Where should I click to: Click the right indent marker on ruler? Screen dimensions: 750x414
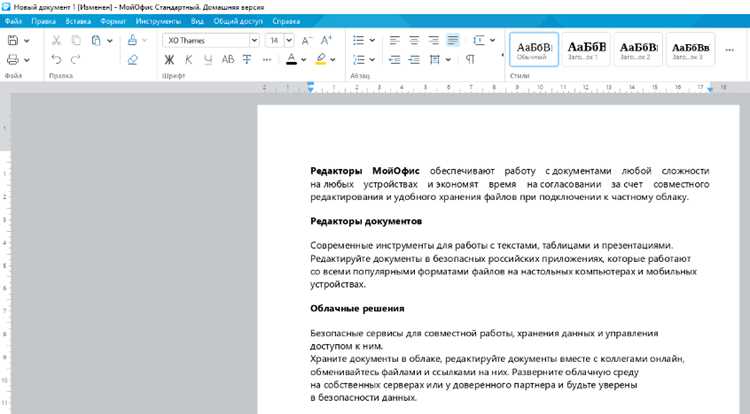point(710,89)
